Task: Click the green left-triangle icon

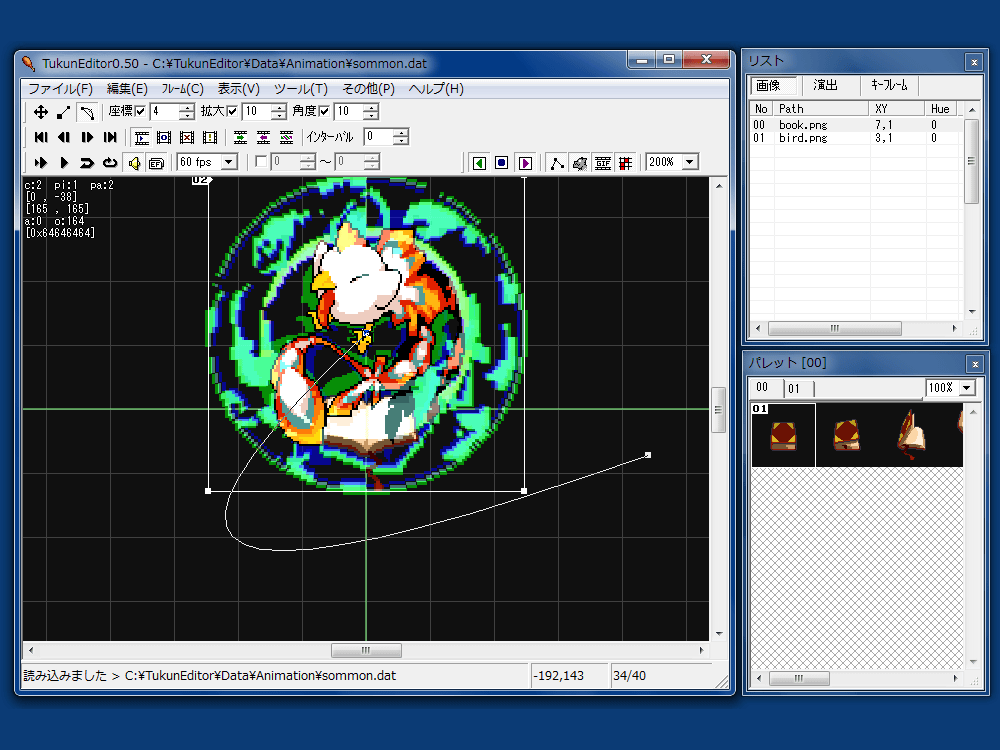Action: coord(479,163)
